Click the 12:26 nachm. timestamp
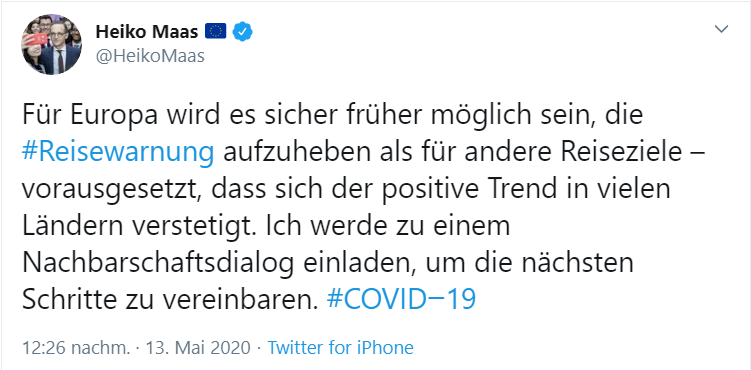Viewport: 751px width, 370px height. 76,348
